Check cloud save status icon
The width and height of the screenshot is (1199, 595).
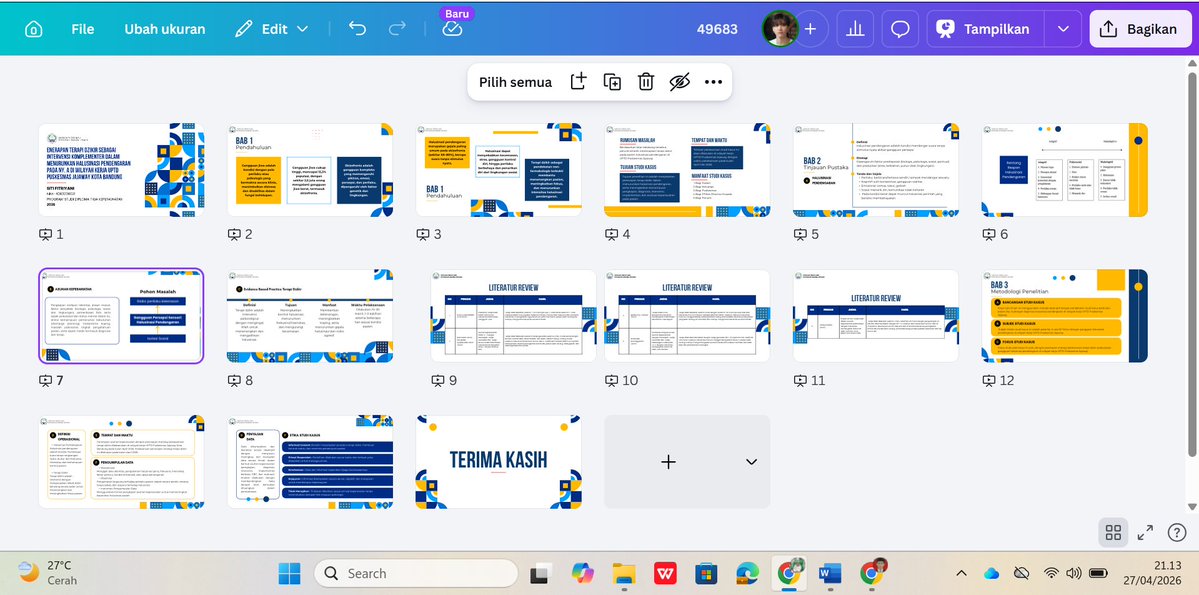tap(453, 29)
